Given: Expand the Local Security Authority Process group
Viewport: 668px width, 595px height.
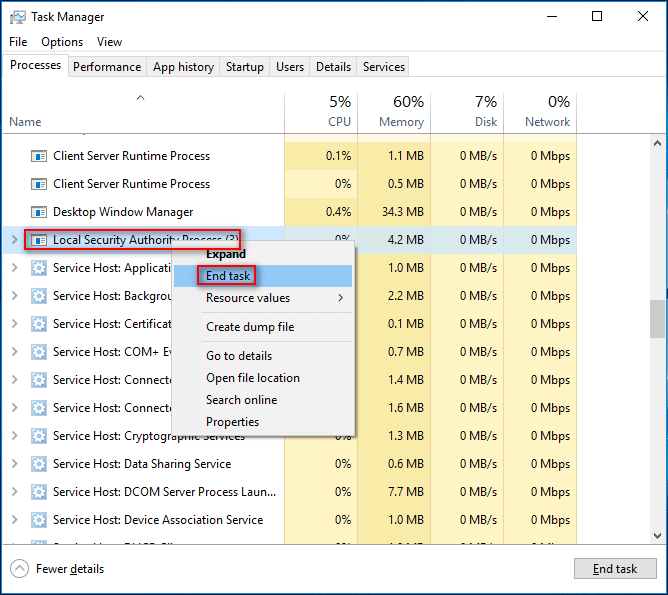Looking at the screenshot, I should (x=14, y=240).
